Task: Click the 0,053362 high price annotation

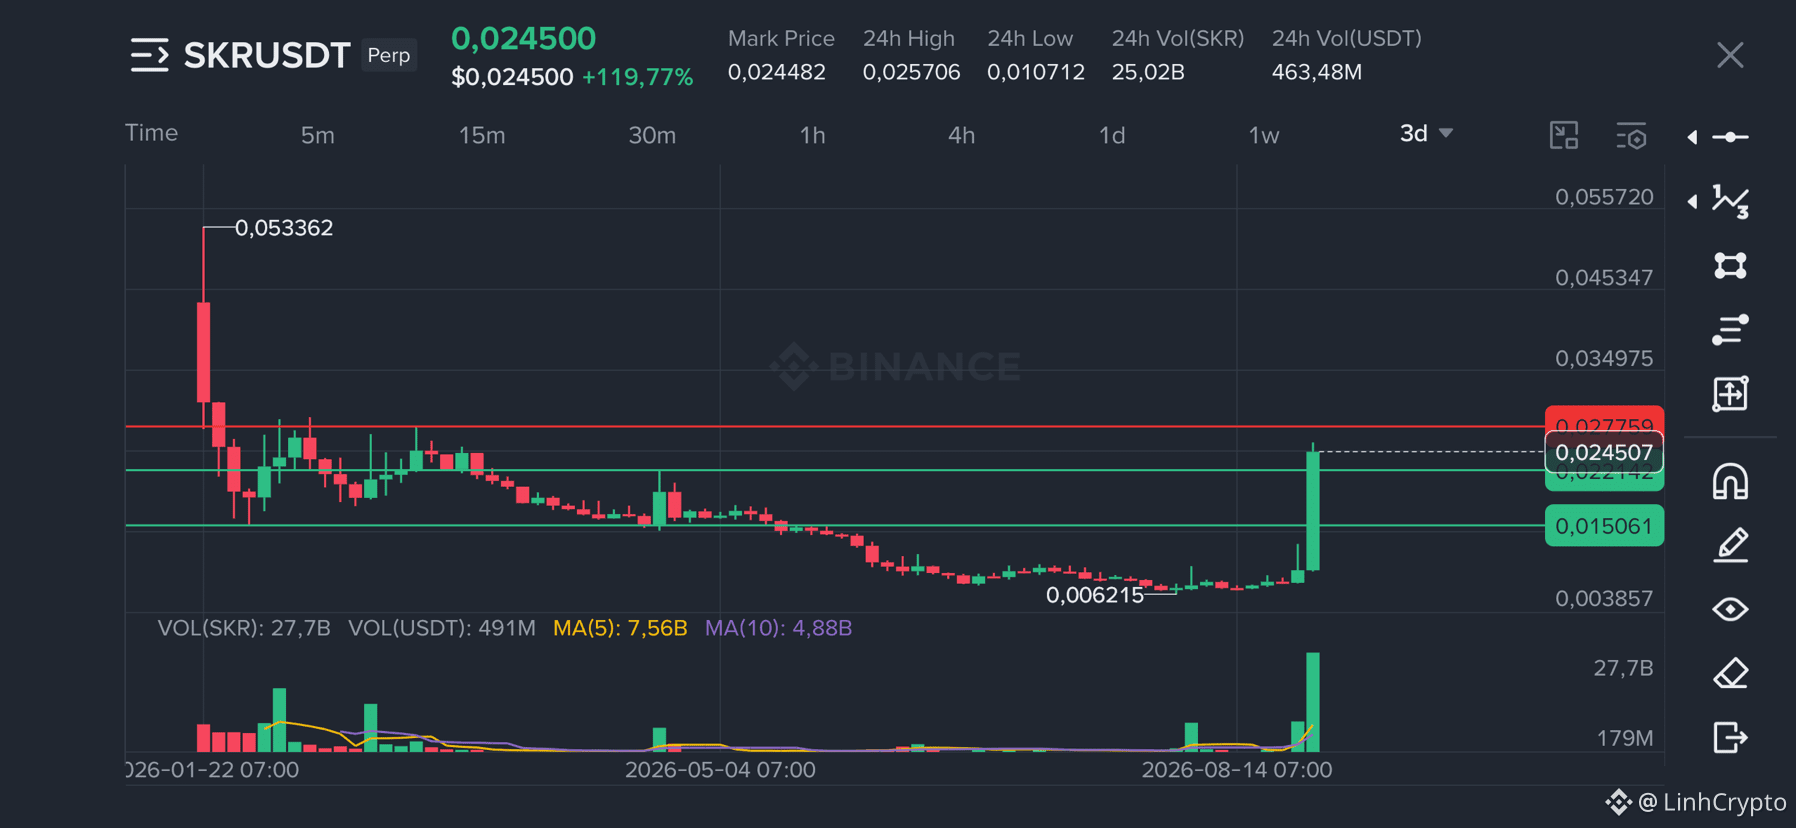Action: point(284,228)
